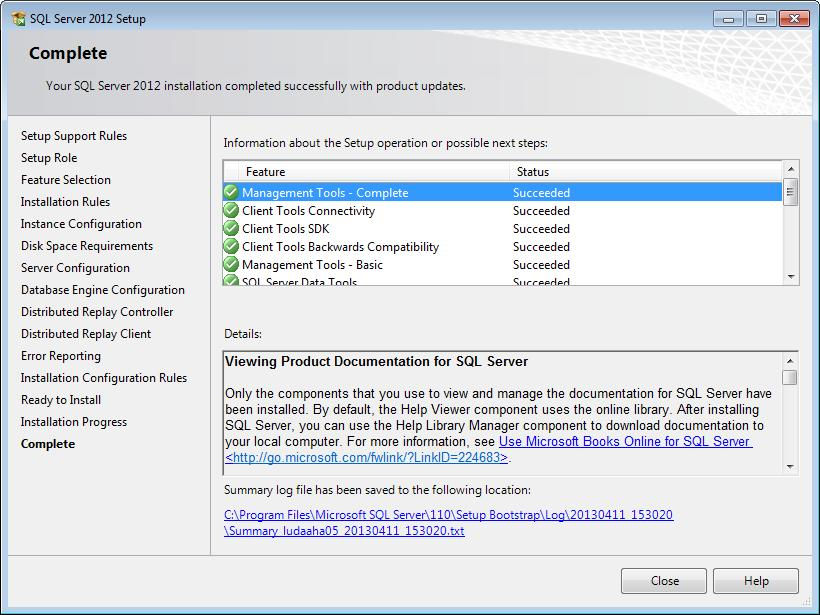Minimize the SQL Server 2012 Setup window
The width and height of the screenshot is (820, 615).
[728, 19]
